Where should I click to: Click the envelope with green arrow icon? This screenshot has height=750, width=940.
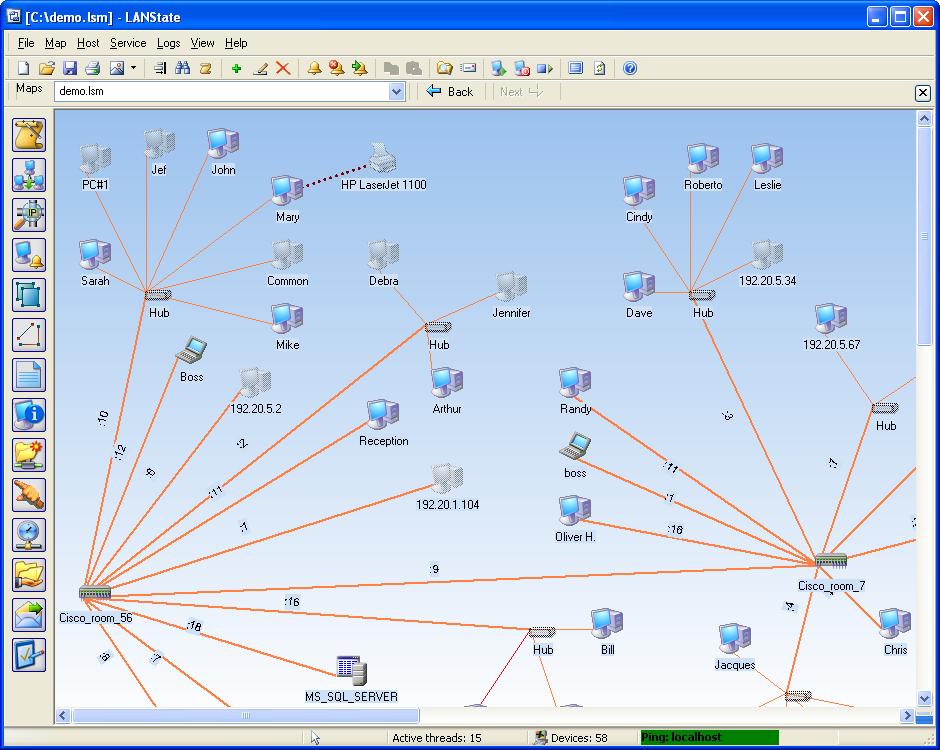(29, 614)
